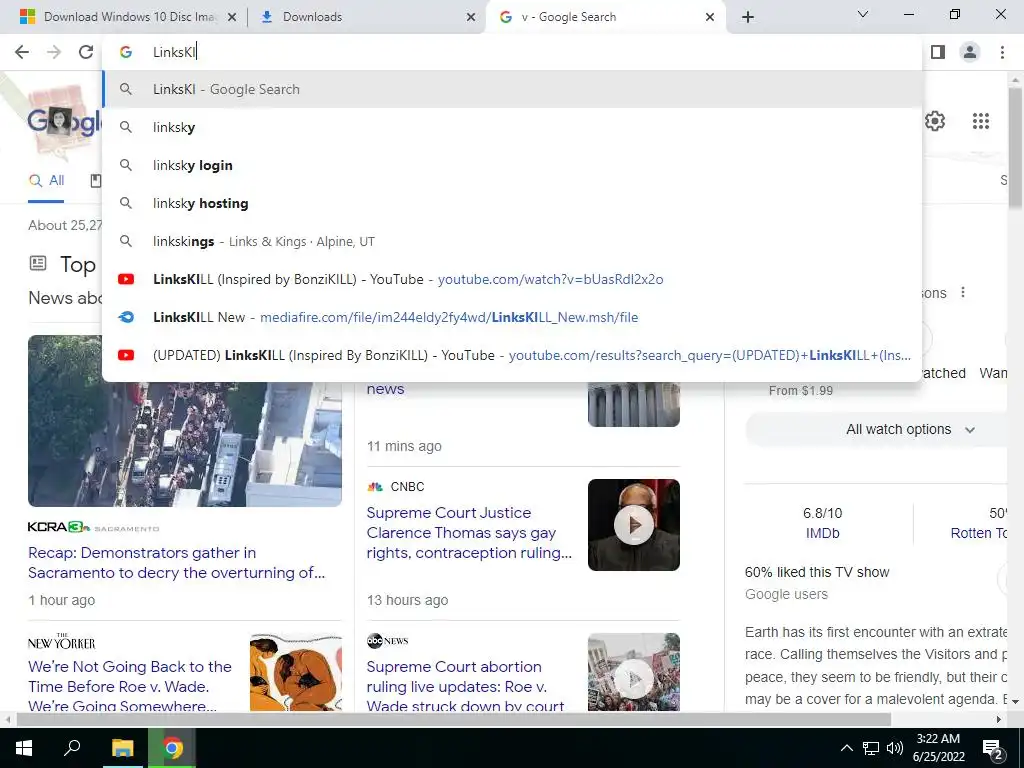Viewport: 1024px width, 768px height.
Task: Select the v - Google Search tab
Action: pos(605,17)
